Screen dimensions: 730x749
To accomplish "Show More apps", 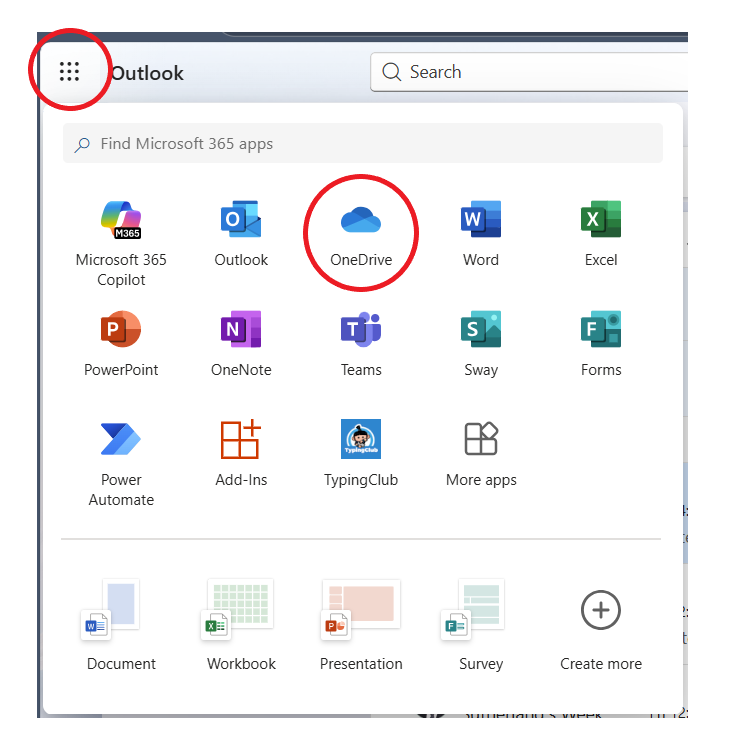I will click(x=481, y=453).
